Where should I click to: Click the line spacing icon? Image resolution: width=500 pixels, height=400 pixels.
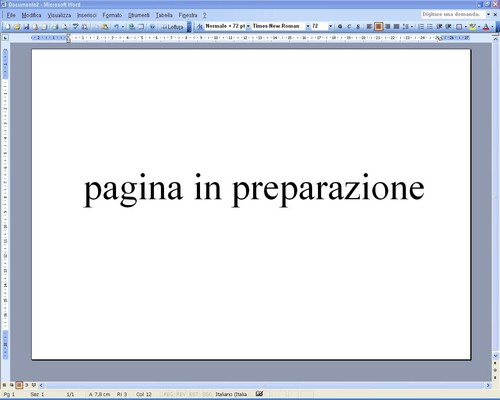[406, 26]
